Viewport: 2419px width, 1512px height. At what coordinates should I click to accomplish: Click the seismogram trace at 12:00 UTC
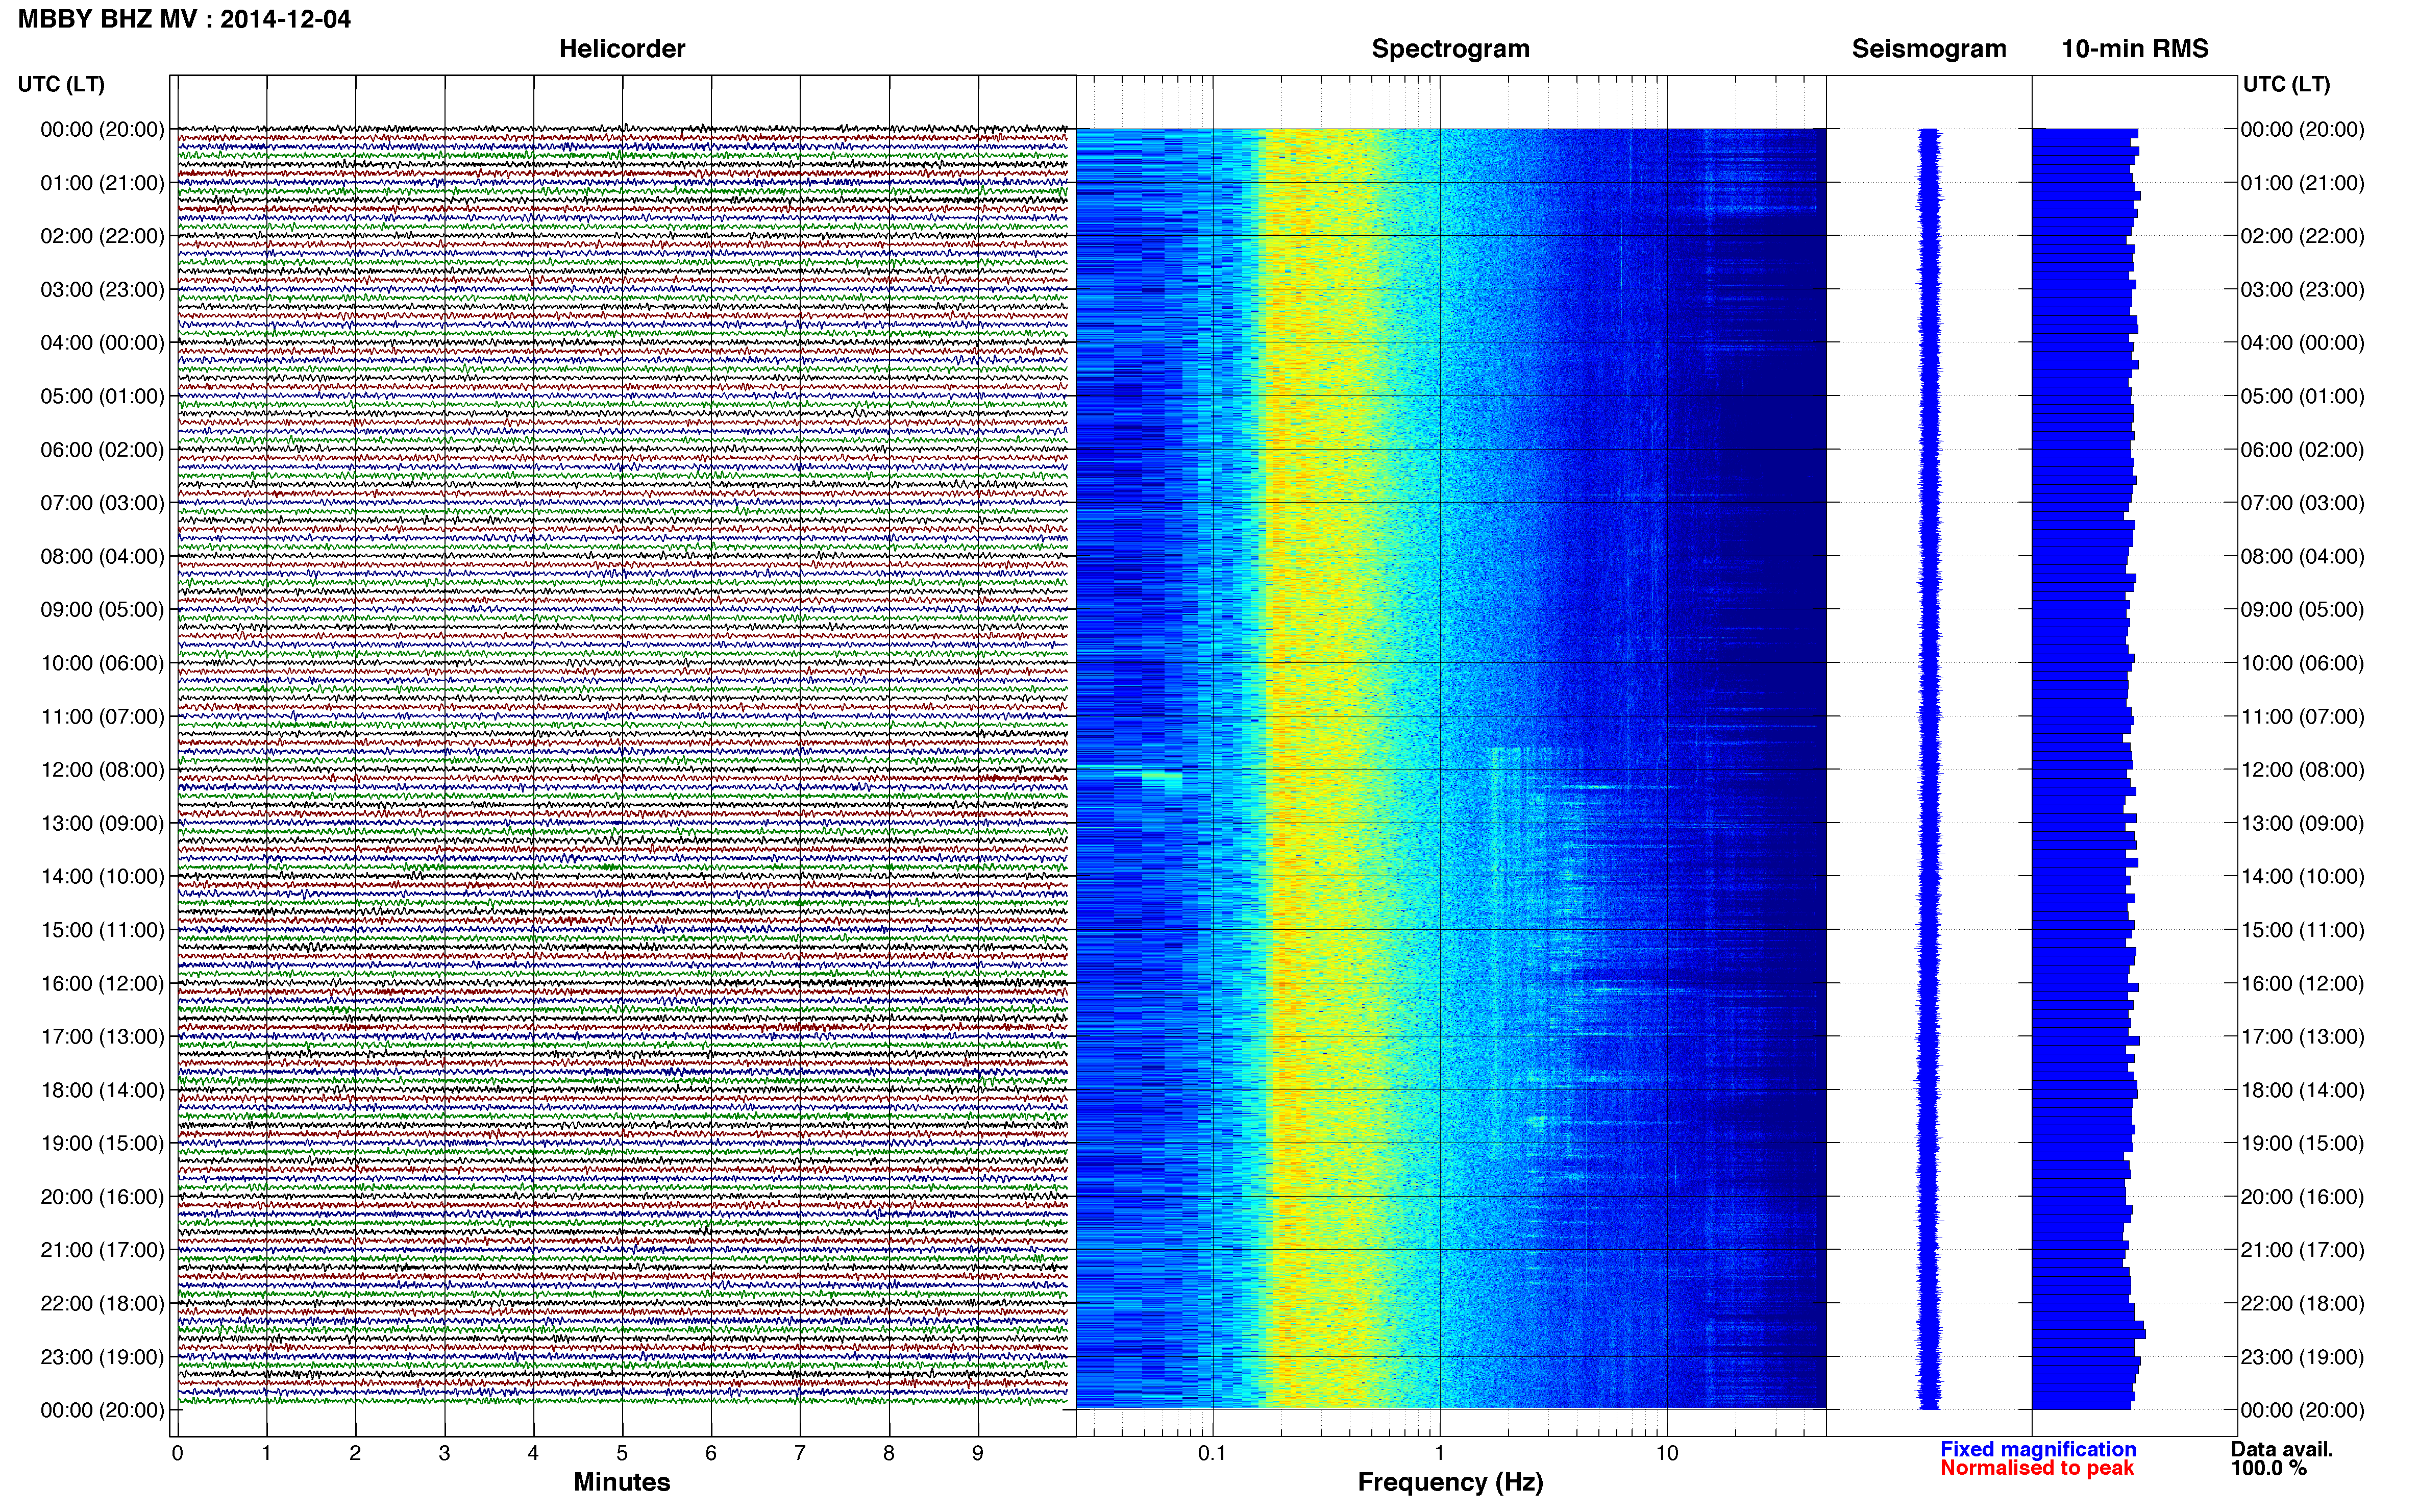click(x=1929, y=769)
